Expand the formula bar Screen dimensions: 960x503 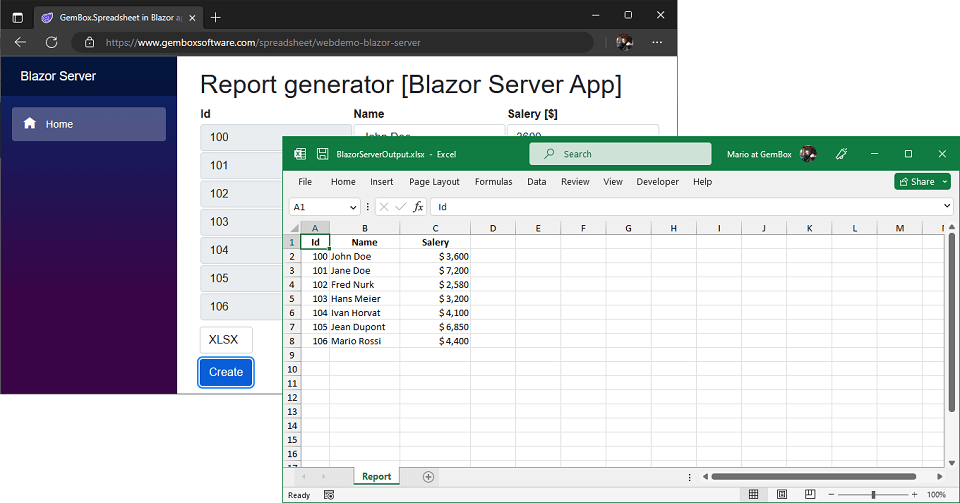[947, 207]
